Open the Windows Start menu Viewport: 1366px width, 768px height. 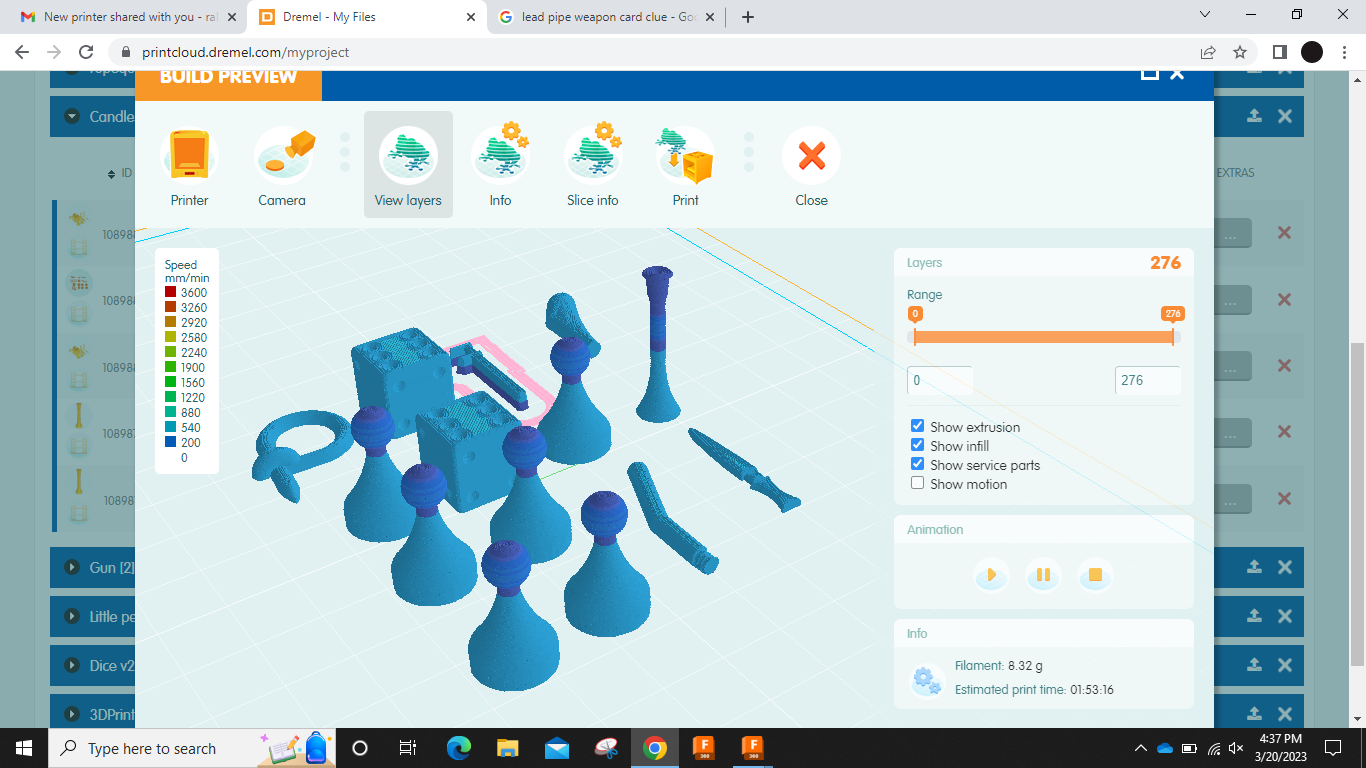[24, 747]
